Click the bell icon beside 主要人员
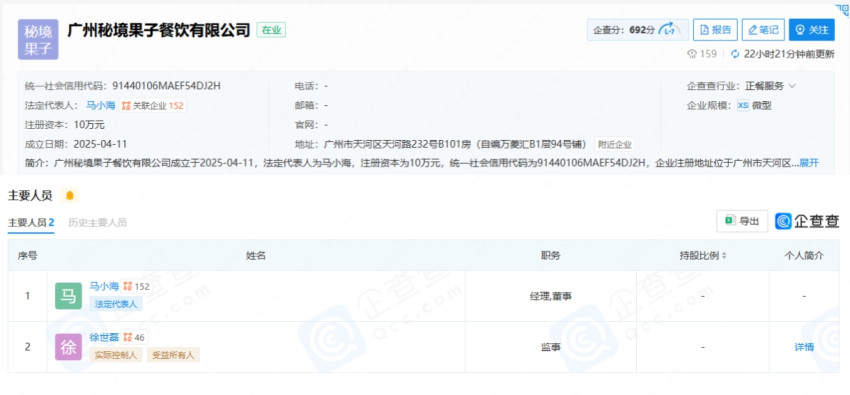850x395 pixels. 69,195
